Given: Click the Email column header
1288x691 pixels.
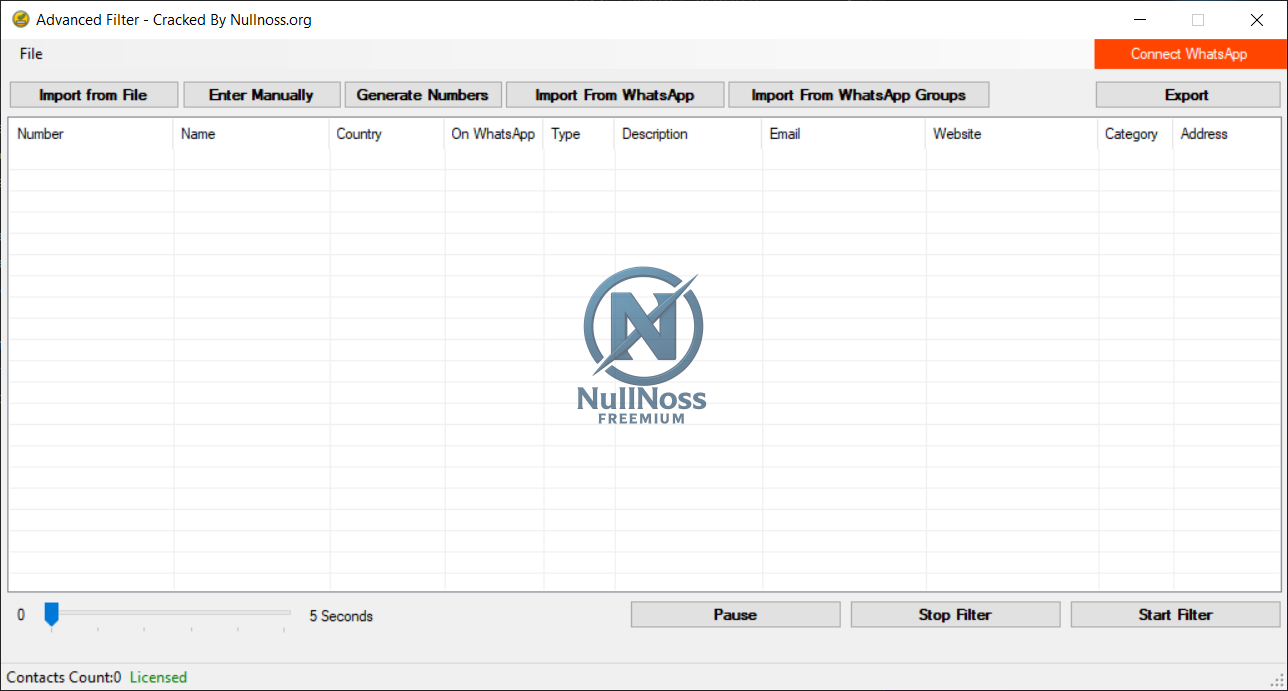Looking at the screenshot, I should pyautogui.click(x=844, y=134).
